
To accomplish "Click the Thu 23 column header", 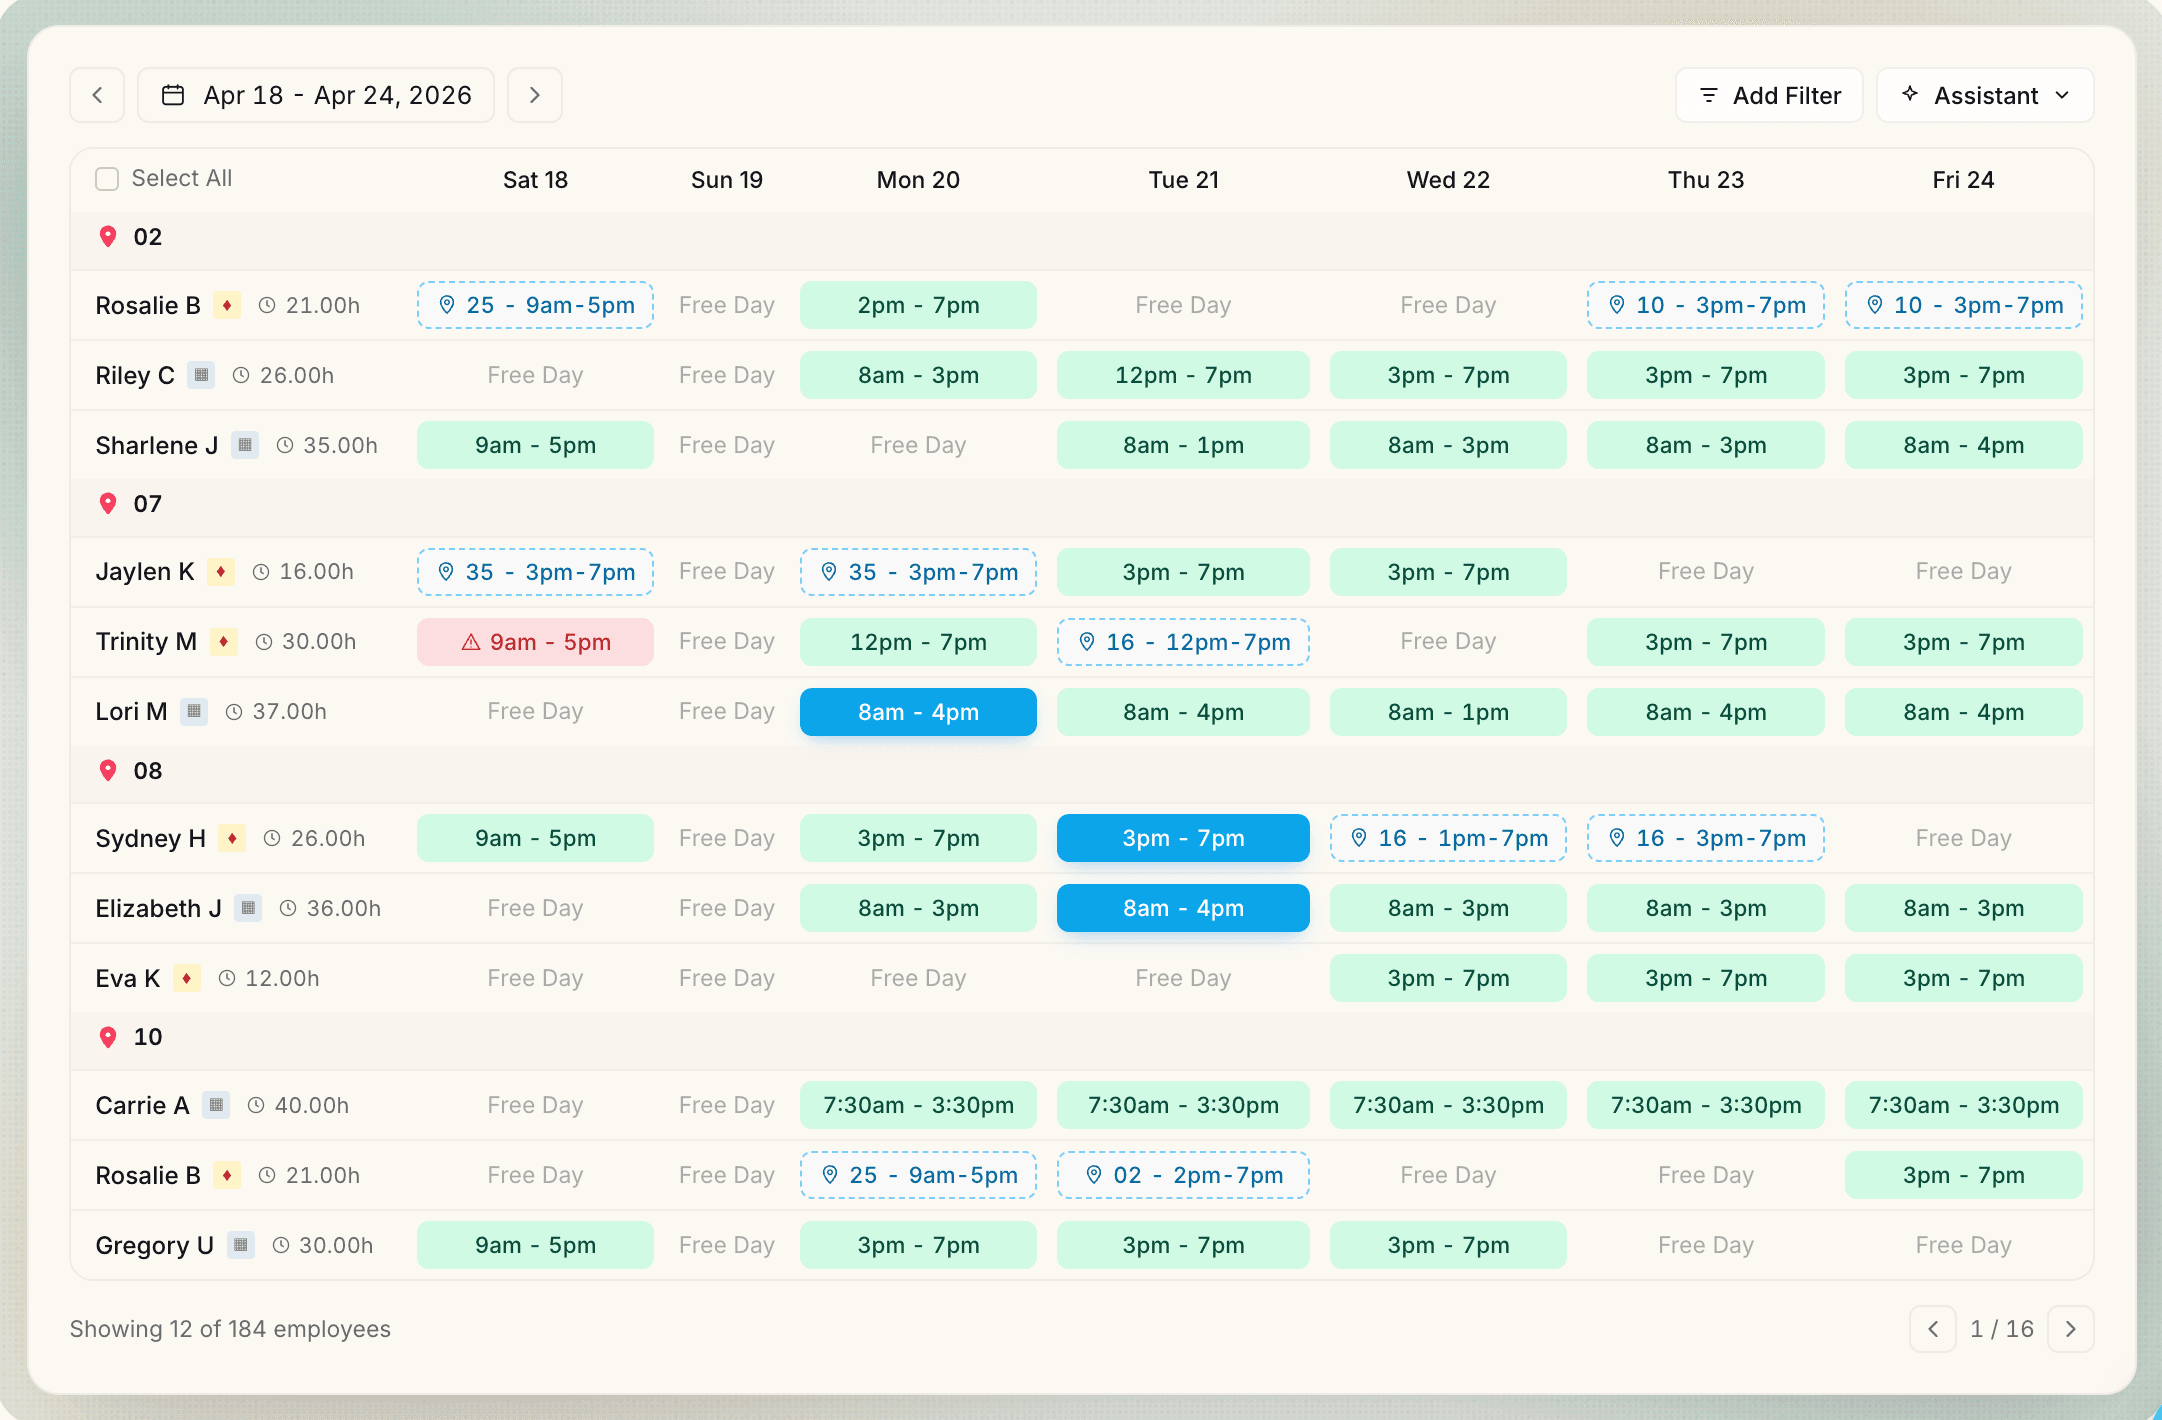I will coord(1706,180).
